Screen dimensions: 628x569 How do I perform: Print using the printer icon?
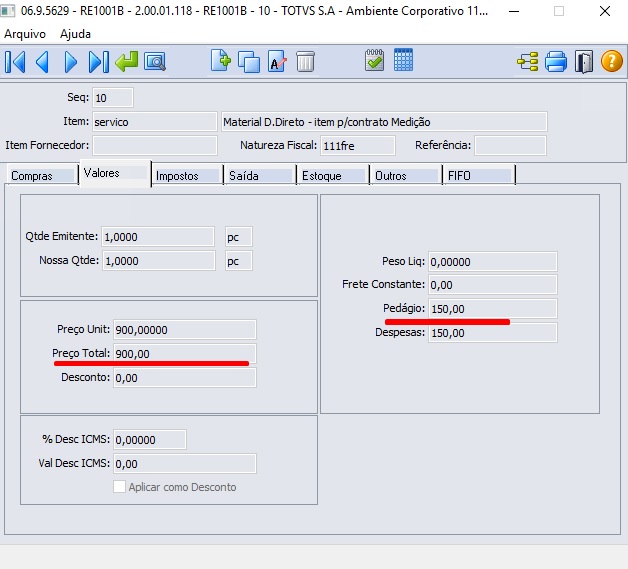point(556,62)
